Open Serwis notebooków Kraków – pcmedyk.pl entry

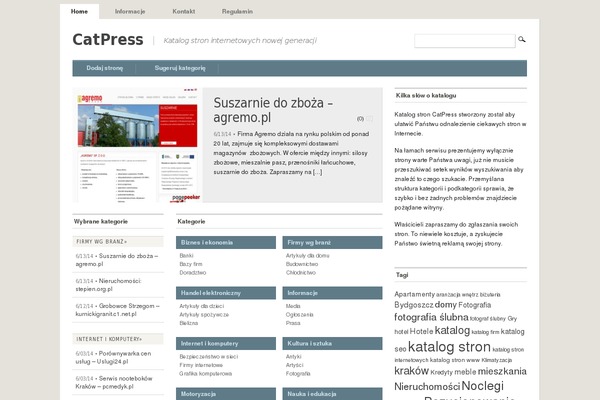(114, 382)
